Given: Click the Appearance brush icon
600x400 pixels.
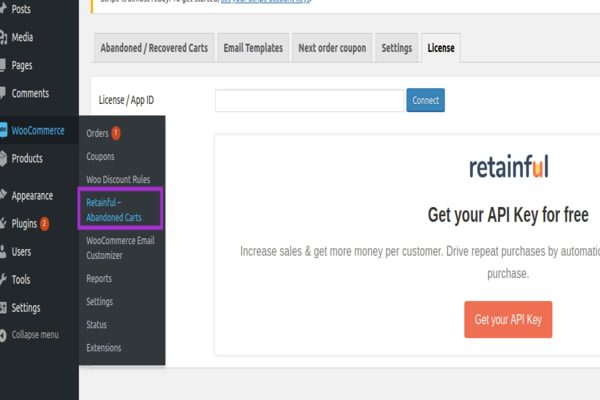Looking at the screenshot, I should [3, 195].
